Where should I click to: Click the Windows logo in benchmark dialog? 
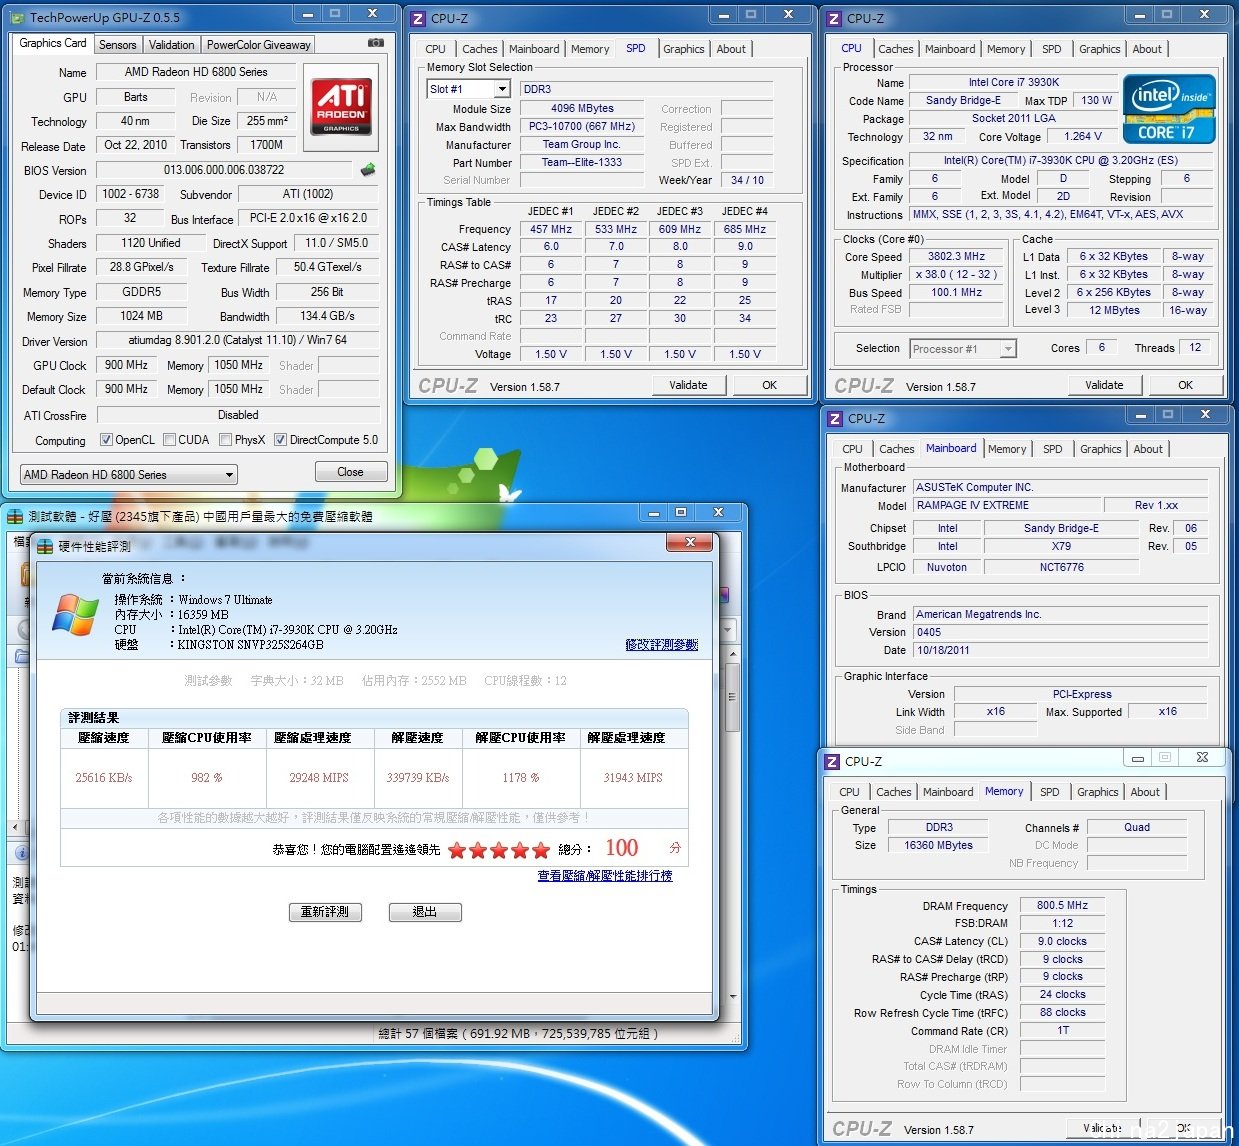pyautogui.click(x=76, y=614)
